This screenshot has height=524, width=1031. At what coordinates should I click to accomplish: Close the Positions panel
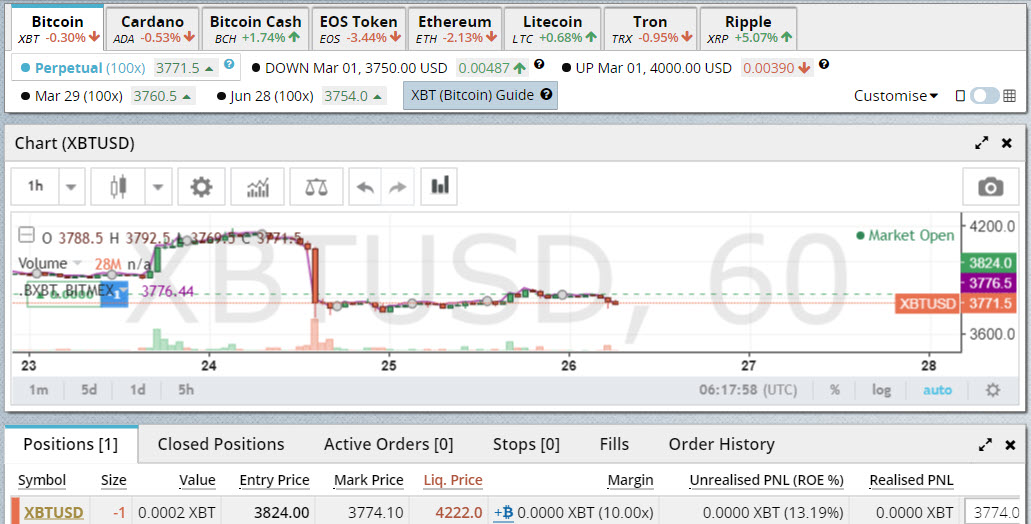(1011, 445)
